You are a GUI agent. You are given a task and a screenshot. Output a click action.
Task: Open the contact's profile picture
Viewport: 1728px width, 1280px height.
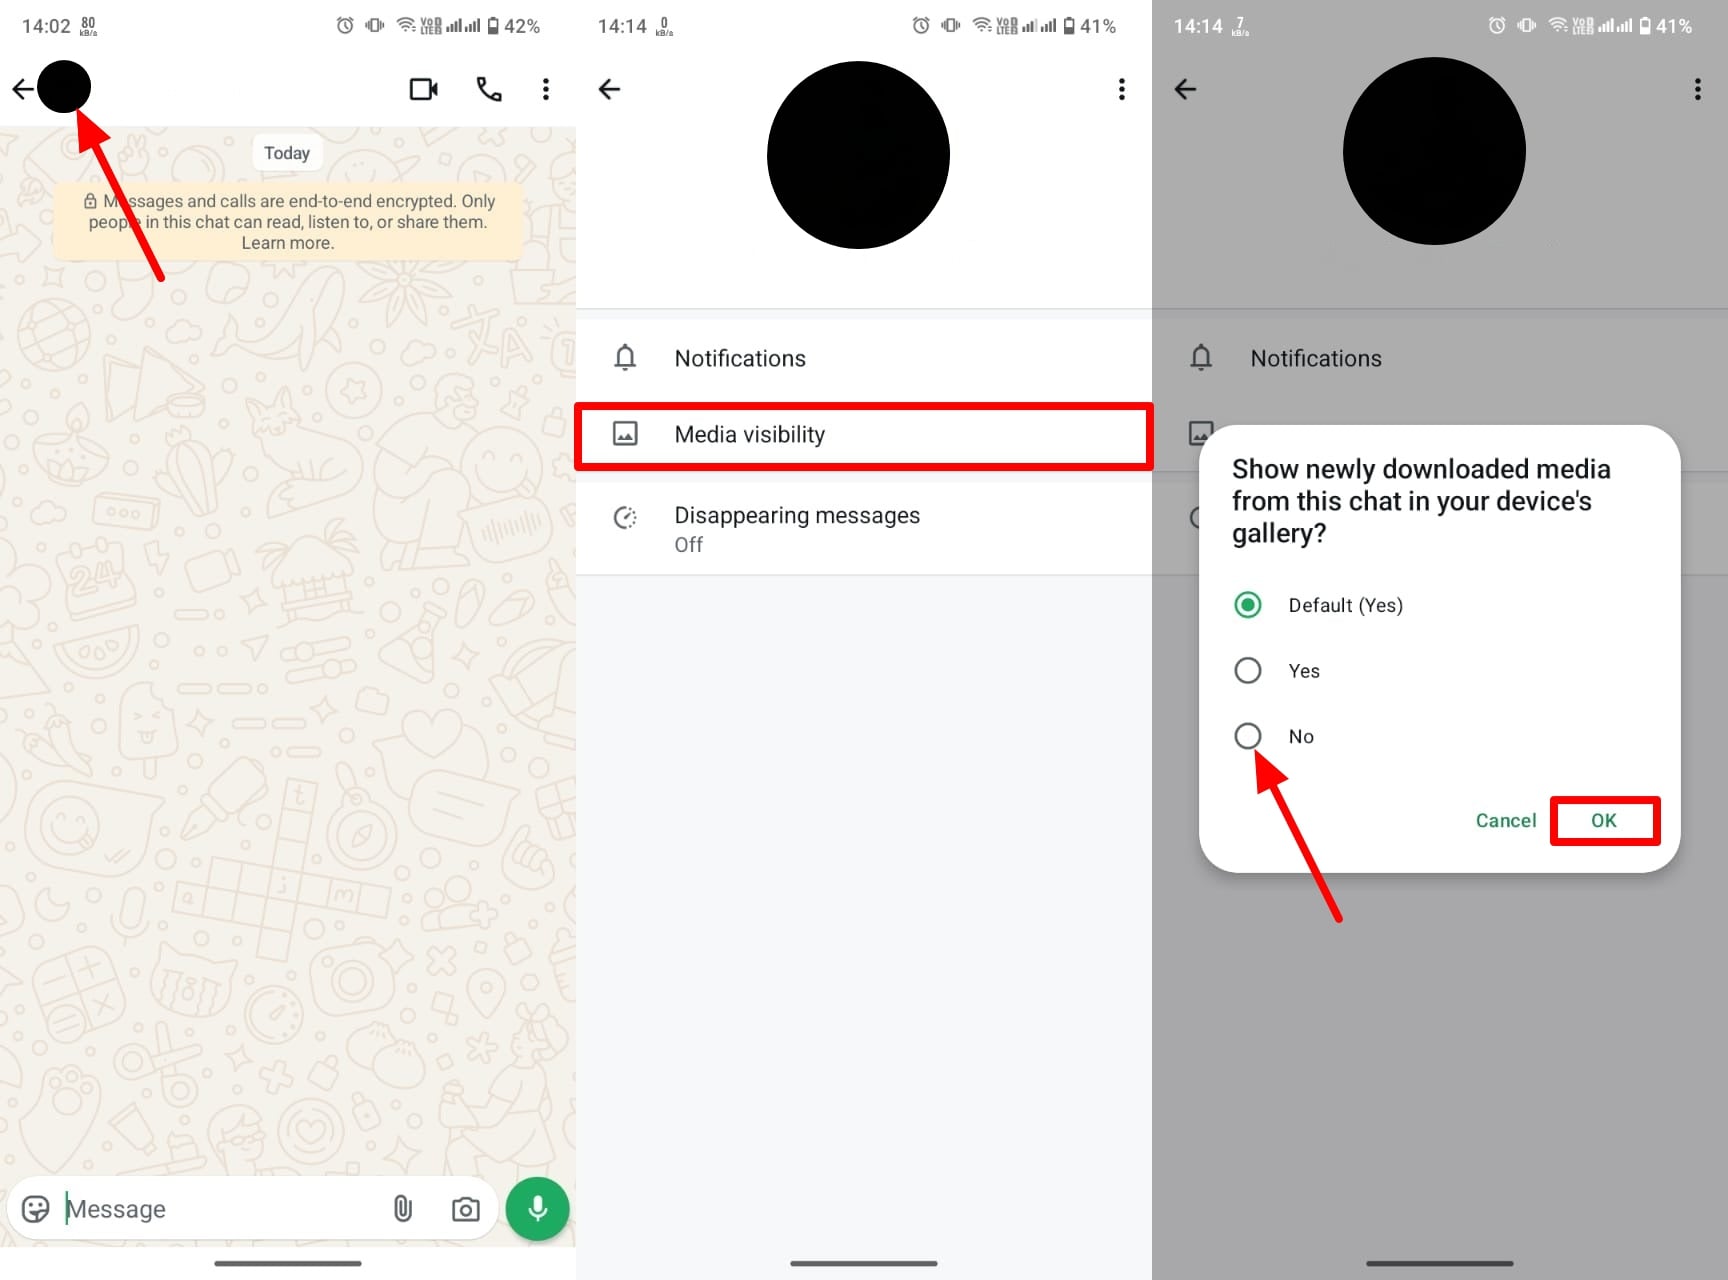click(x=63, y=86)
